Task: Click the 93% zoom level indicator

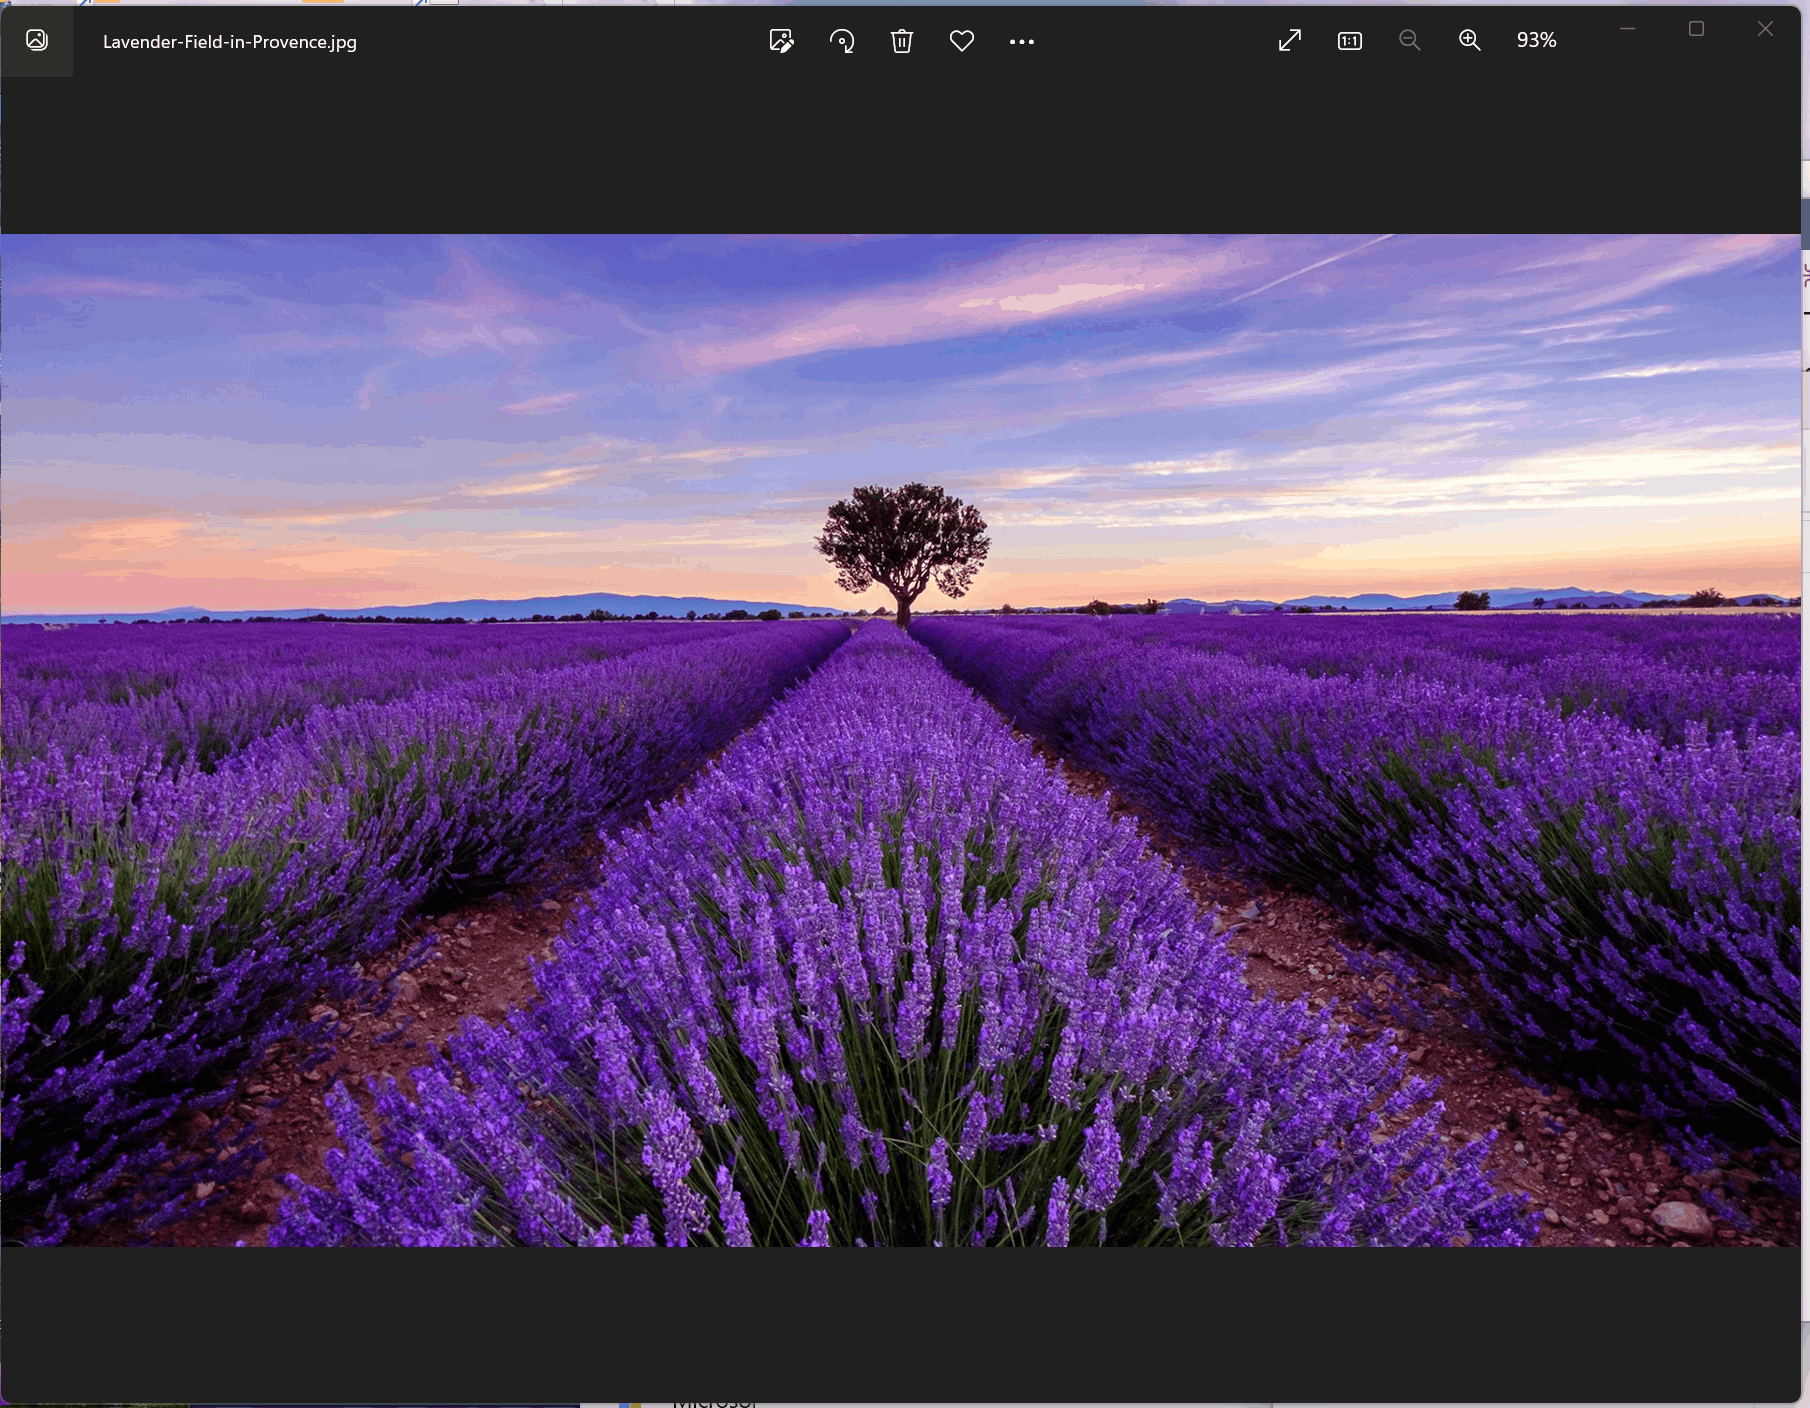Action: (1537, 40)
